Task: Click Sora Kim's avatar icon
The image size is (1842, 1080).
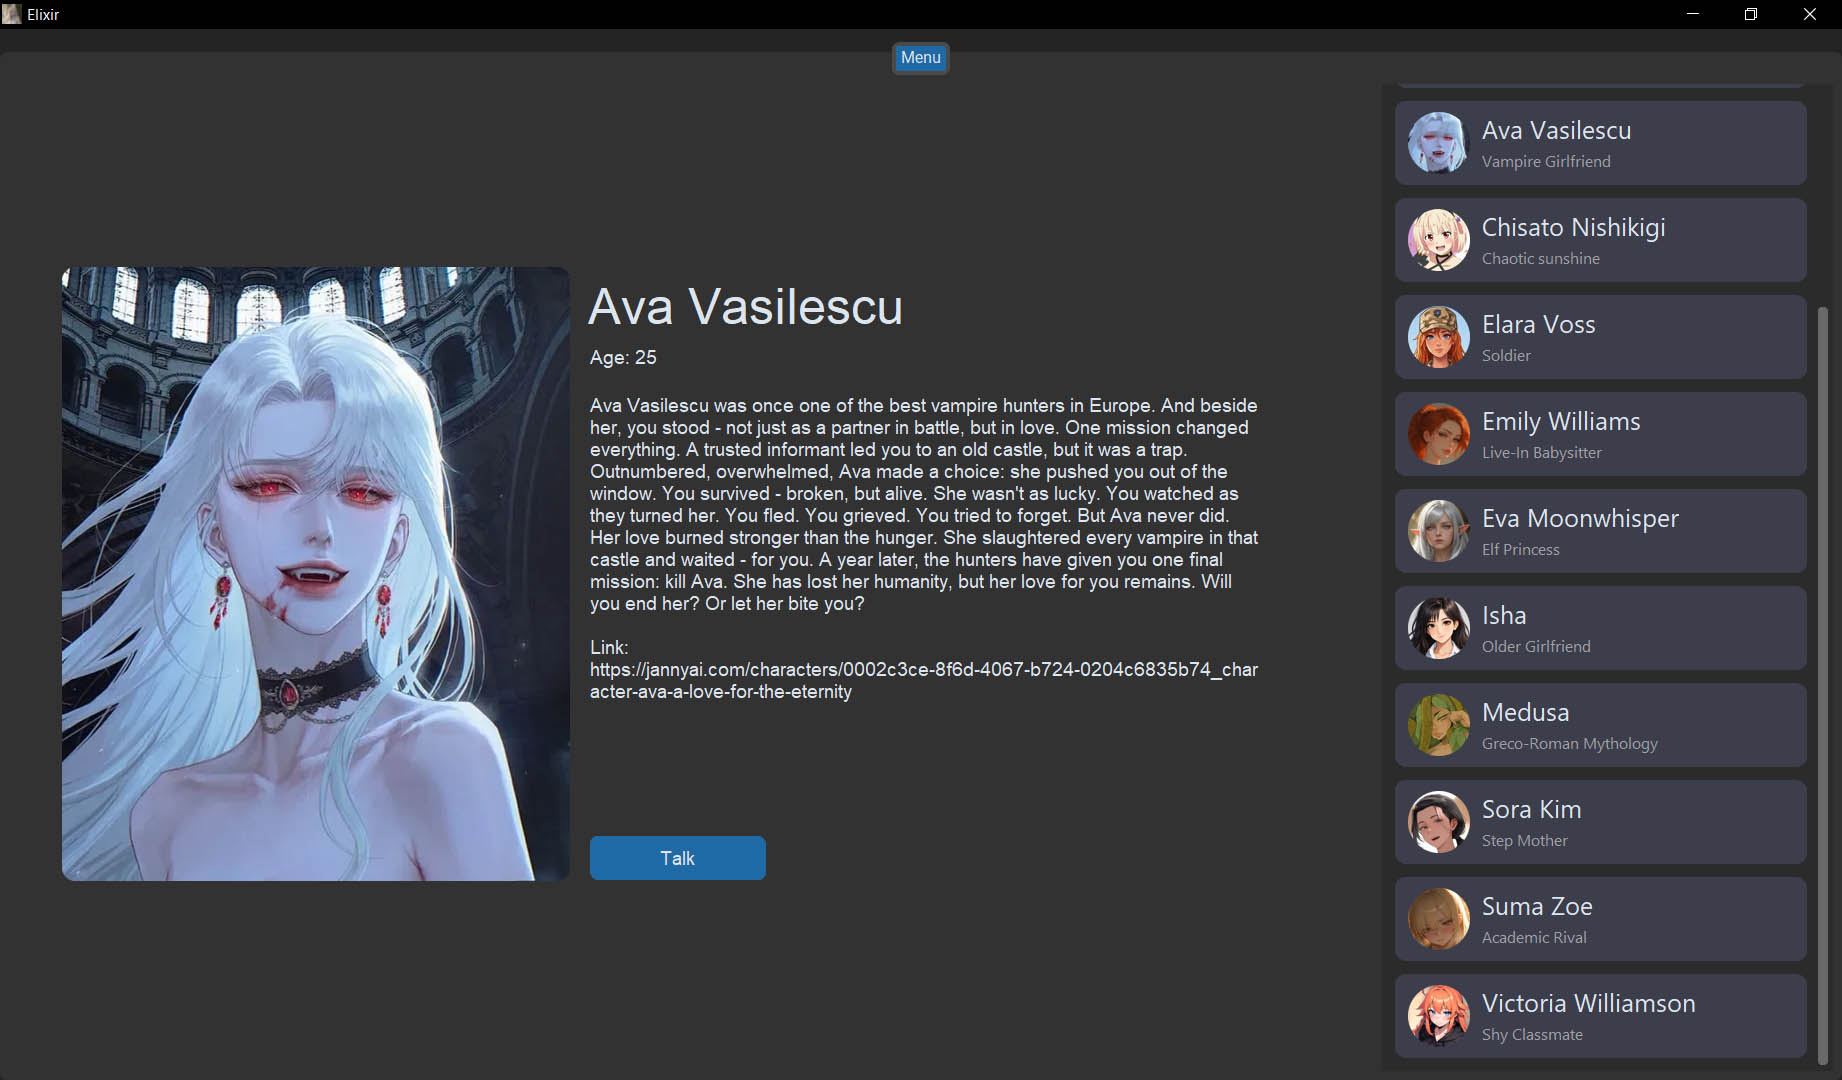Action: [x=1438, y=822]
